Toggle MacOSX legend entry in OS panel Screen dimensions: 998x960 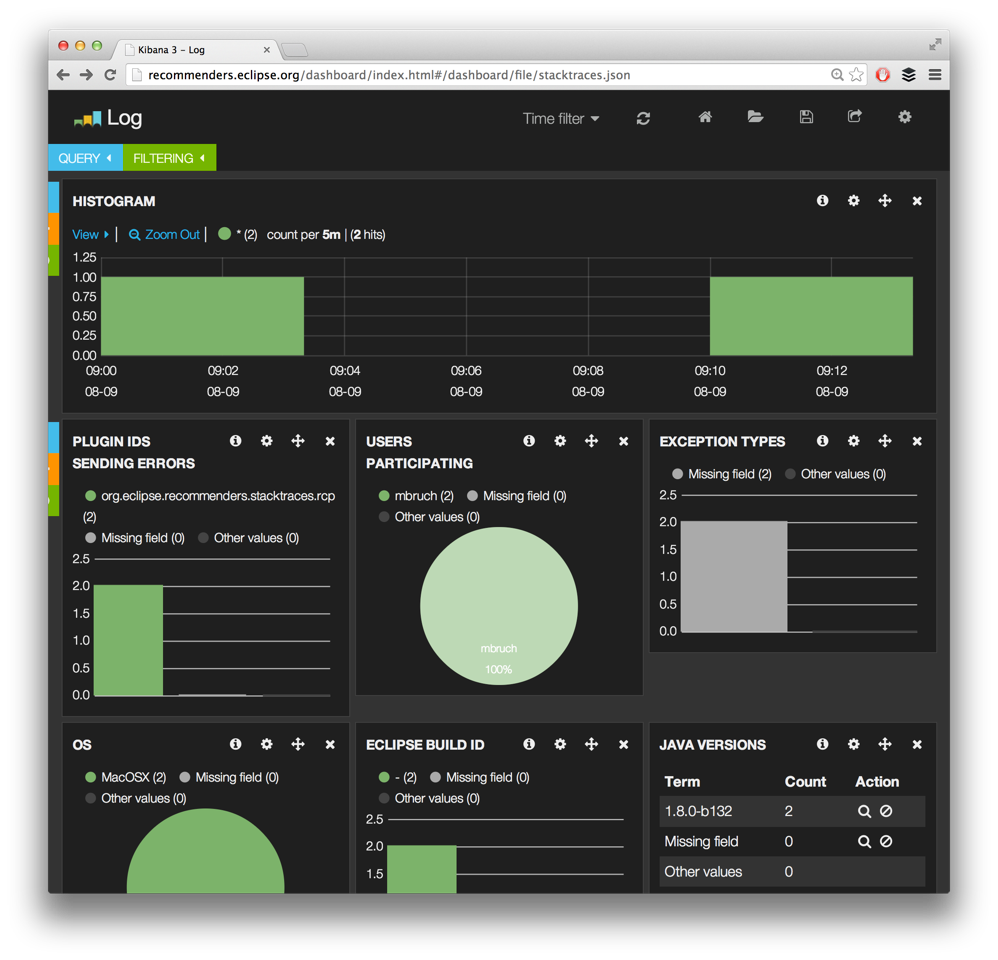125,777
